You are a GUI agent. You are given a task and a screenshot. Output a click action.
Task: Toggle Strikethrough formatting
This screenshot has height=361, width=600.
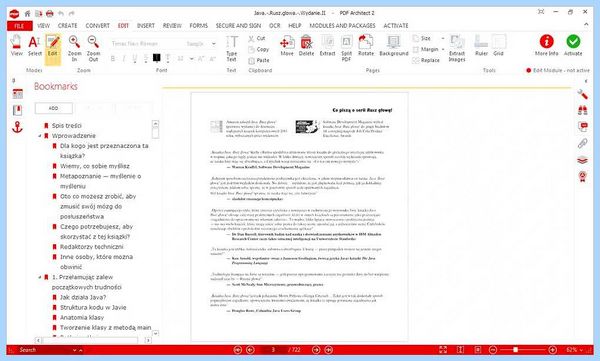pos(146,59)
